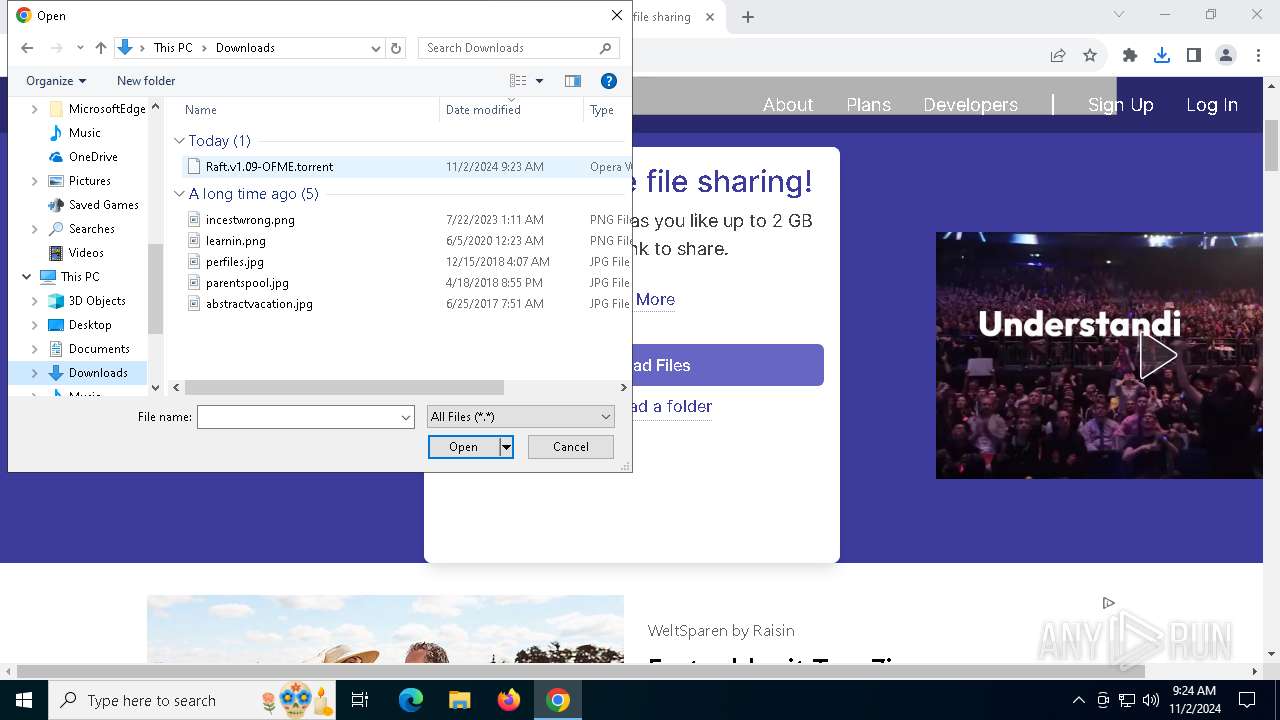
Task: Click Sign Up on the website
Action: click(1120, 105)
